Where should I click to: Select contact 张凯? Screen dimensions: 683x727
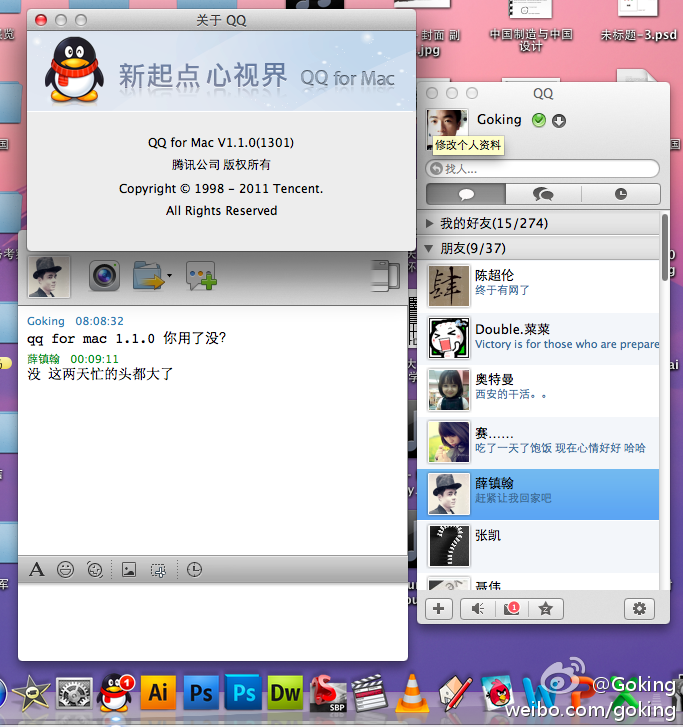click(x=538, y=546)
